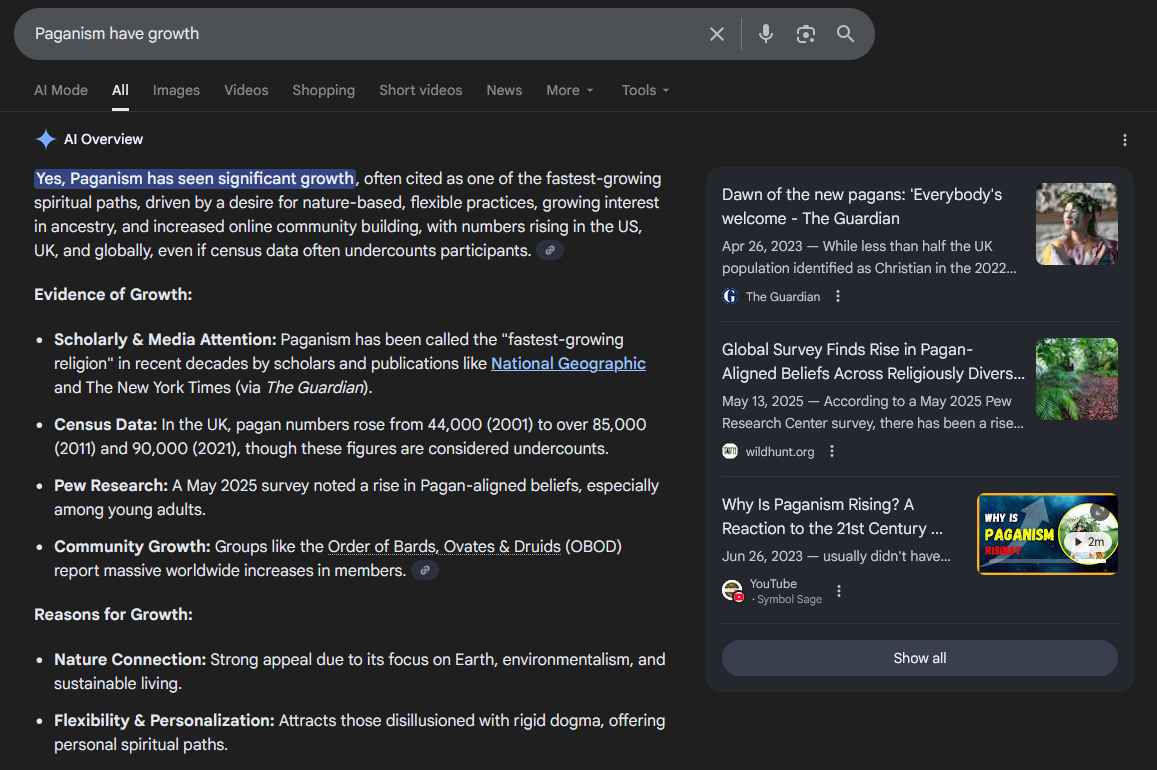Start voice search with the microphone icon
This screenshot has height=770, width=1157.
point(766,34)
